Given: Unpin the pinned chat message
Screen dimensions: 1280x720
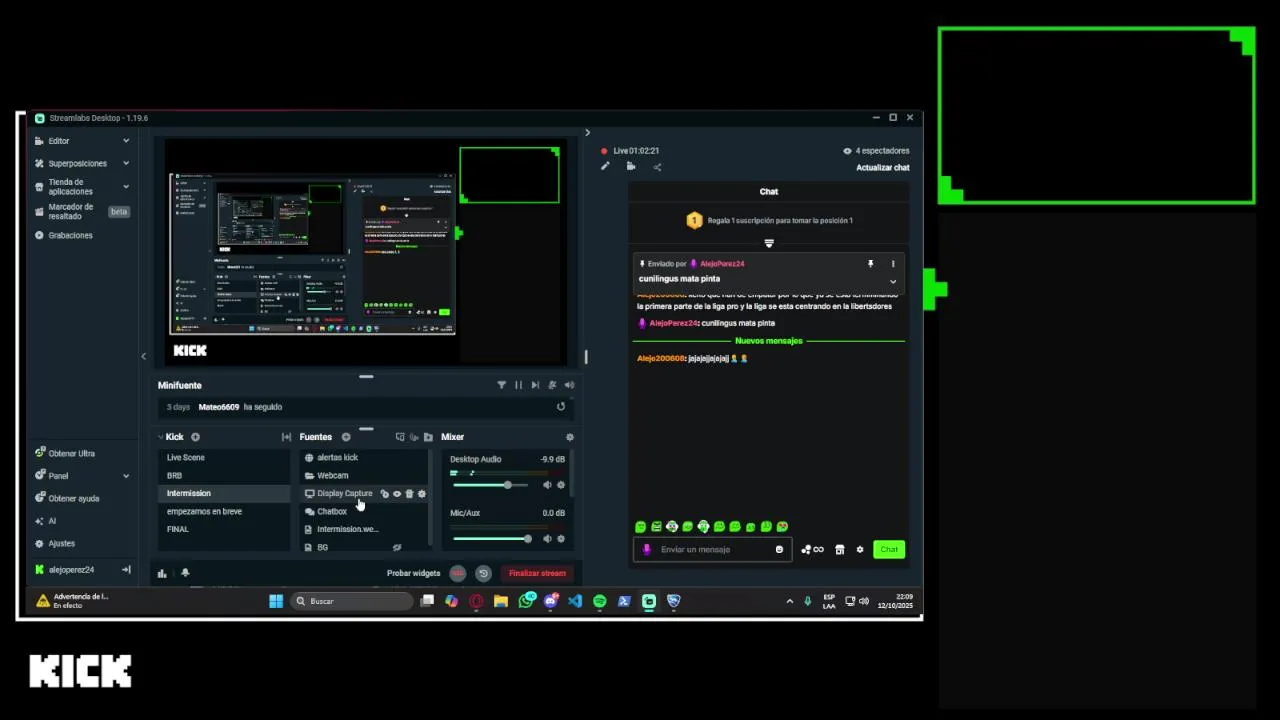Looking at the screenshot, I should [870, 264].
